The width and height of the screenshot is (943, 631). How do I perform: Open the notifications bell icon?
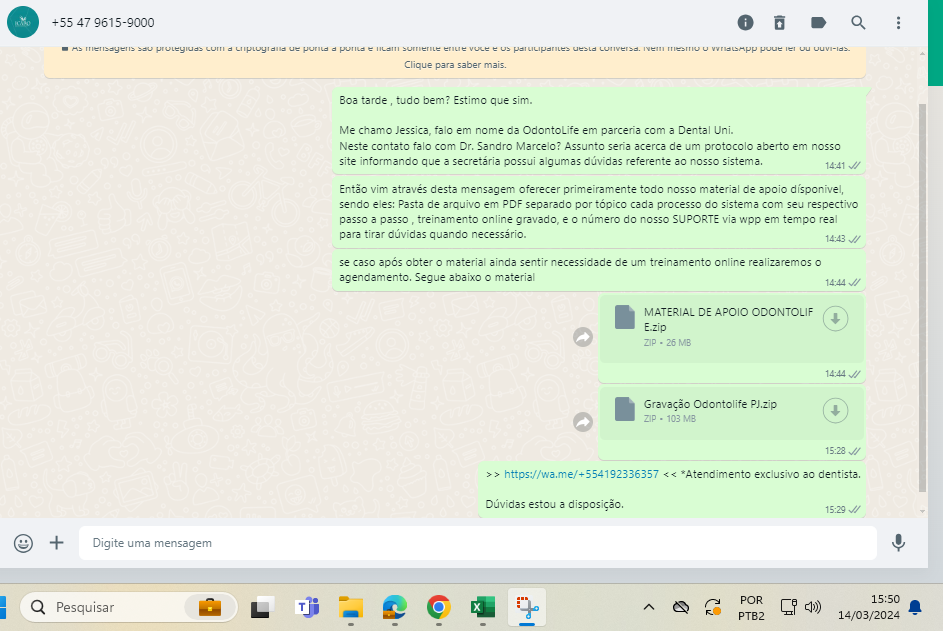[x=915, y=608]
